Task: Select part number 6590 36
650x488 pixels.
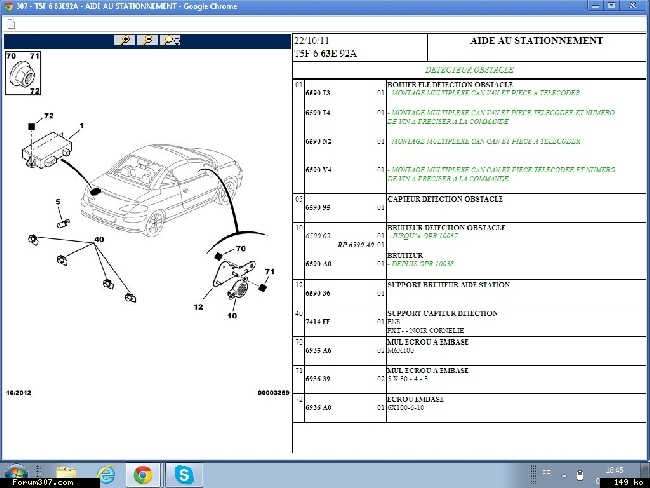Action: click(318, 294)
